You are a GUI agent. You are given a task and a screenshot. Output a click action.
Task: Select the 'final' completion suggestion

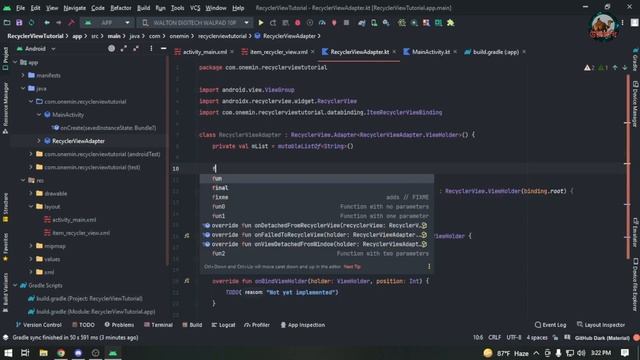(x=317, y=188)
